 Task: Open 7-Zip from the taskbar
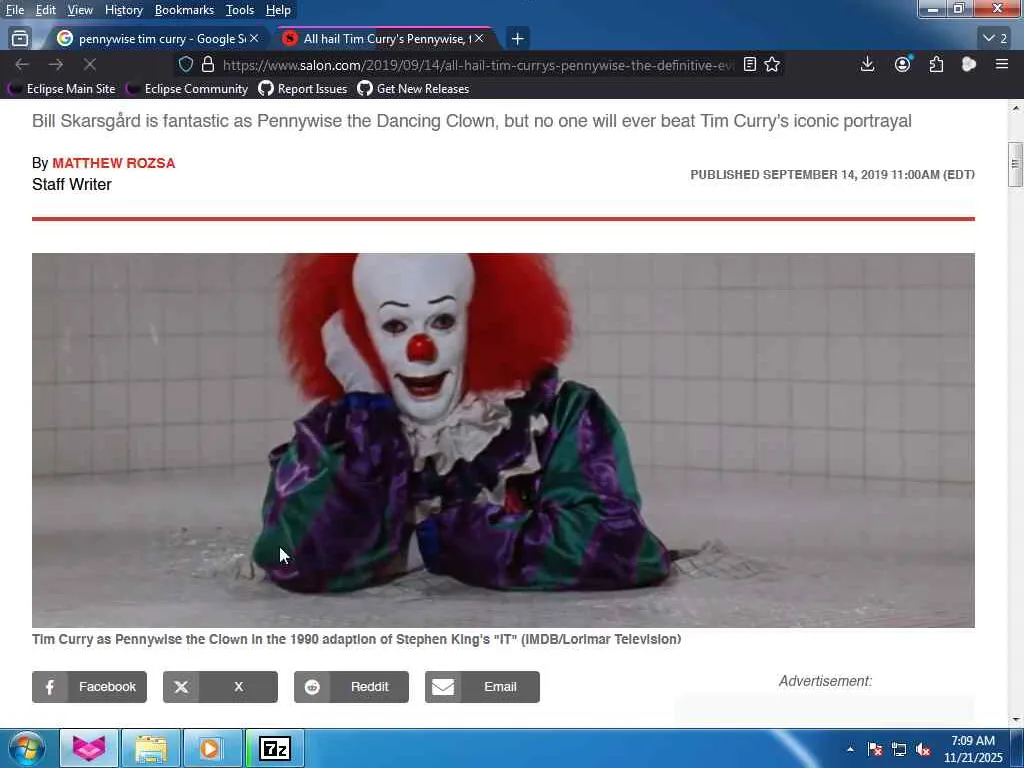click(274, 748)
